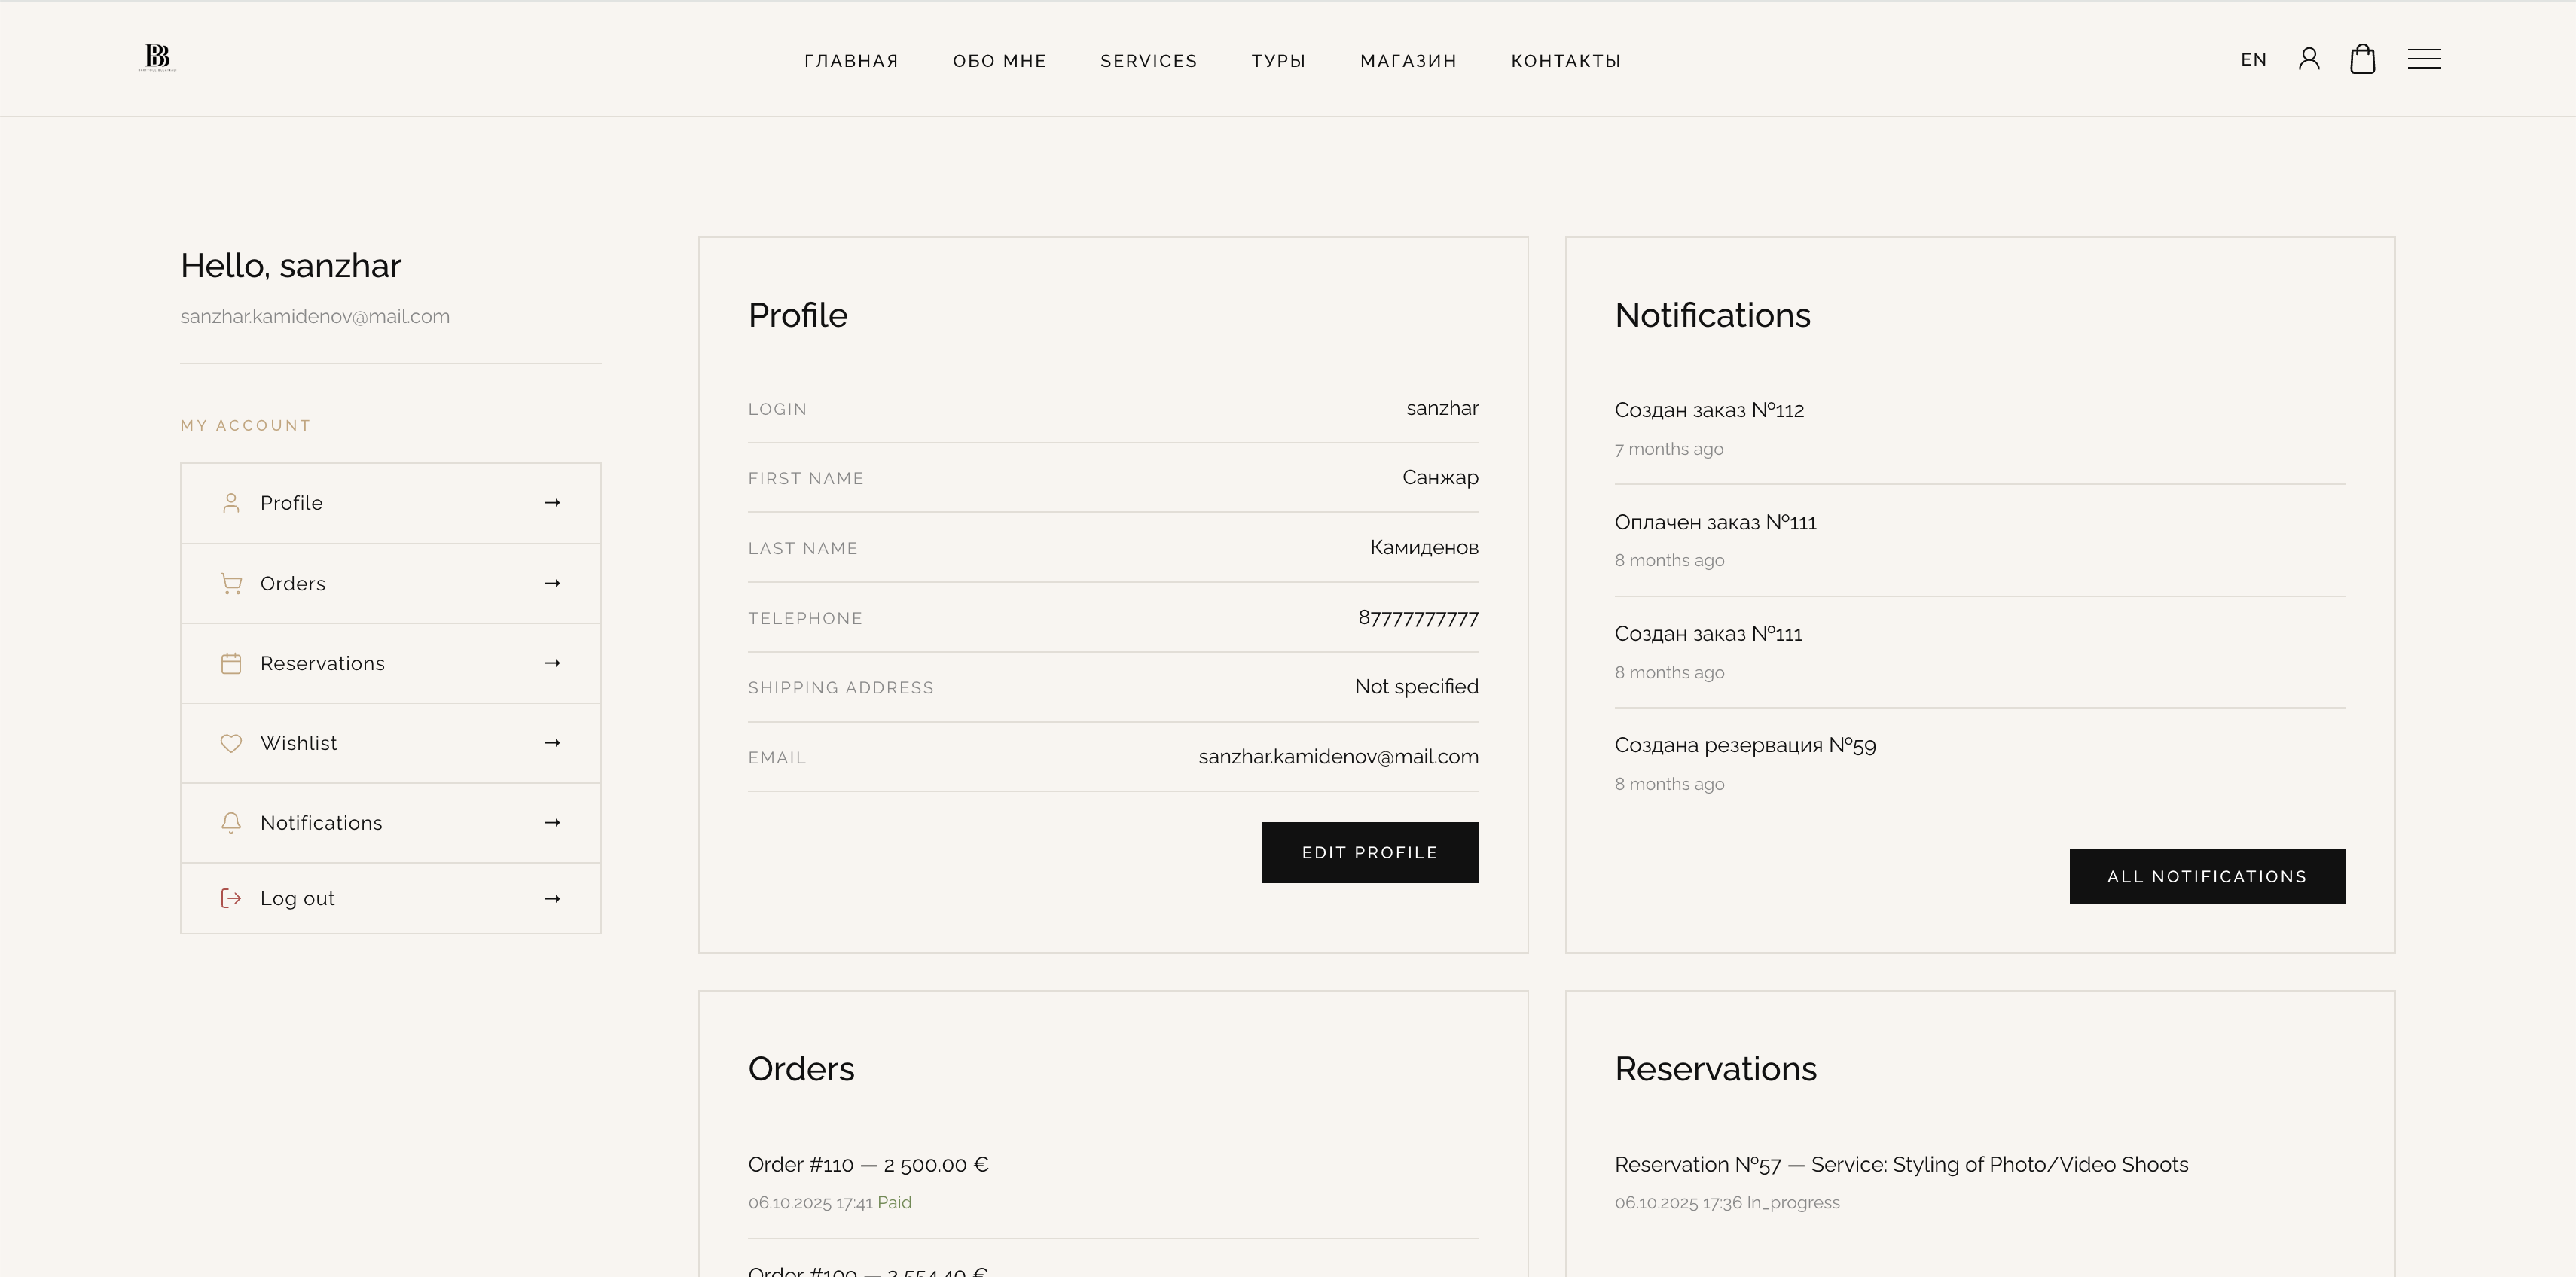Screen dimensions: 2576x1277
Task: Click the telephone value 87777777777
Action: 1418,618
